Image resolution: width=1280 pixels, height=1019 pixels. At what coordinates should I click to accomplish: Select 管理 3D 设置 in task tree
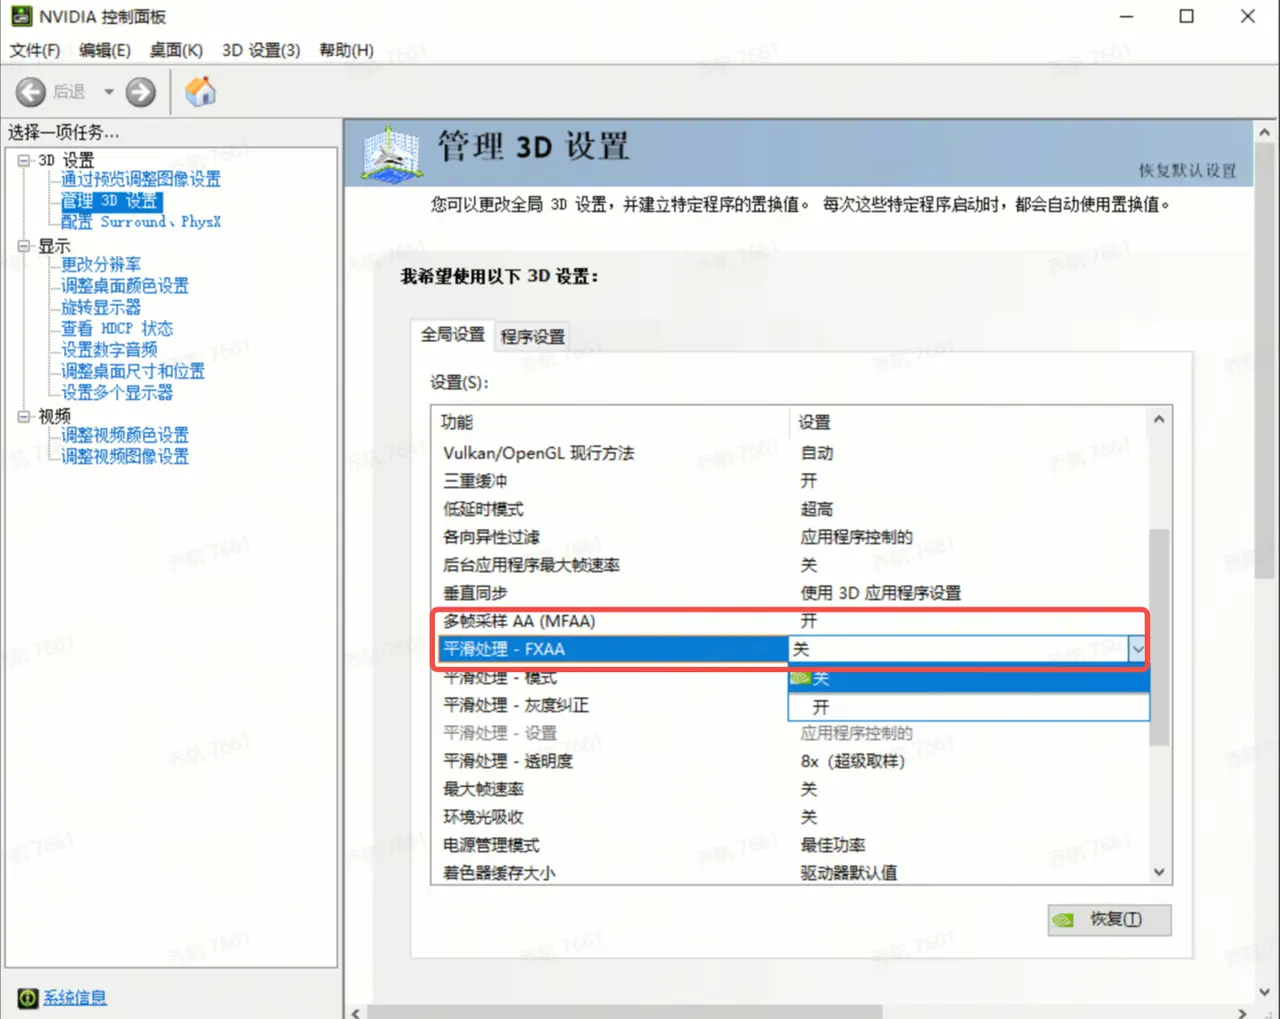click(x=110, y=201)
